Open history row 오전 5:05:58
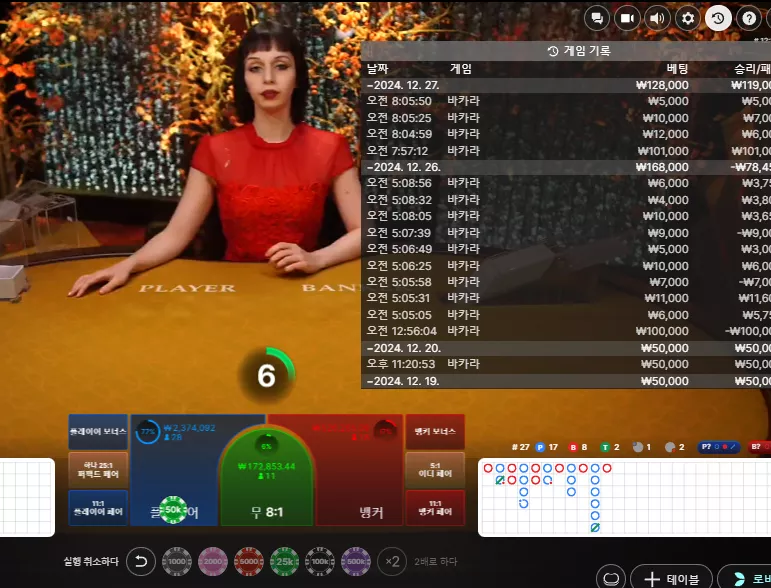Screen dimensions: 771x588 tap(566, 282)
